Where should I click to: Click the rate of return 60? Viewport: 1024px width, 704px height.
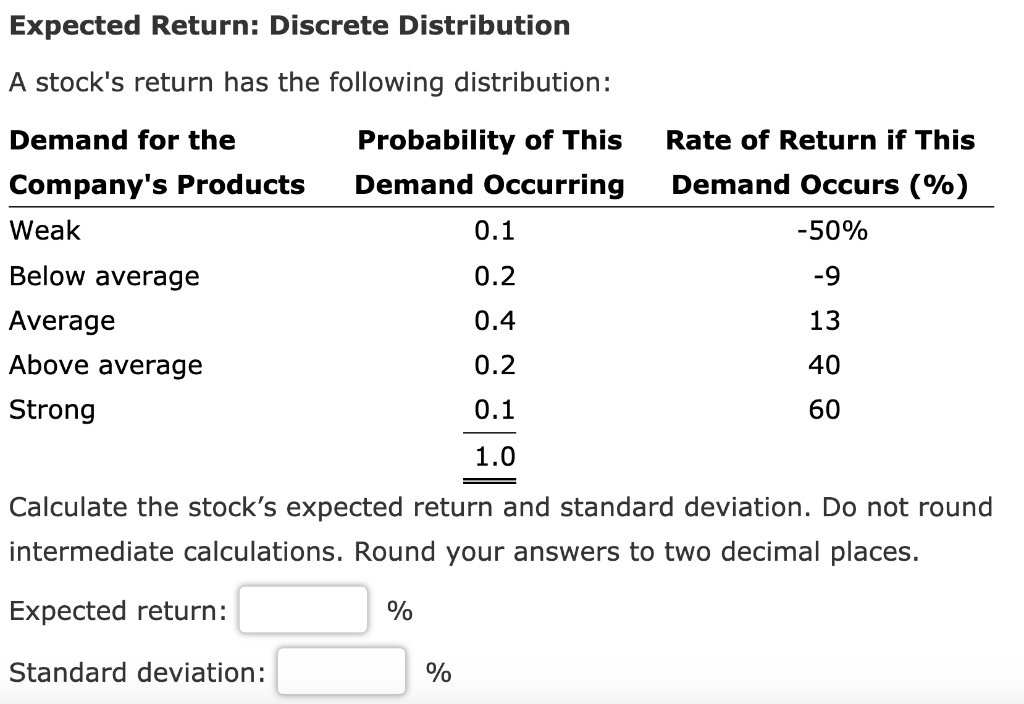826,410
